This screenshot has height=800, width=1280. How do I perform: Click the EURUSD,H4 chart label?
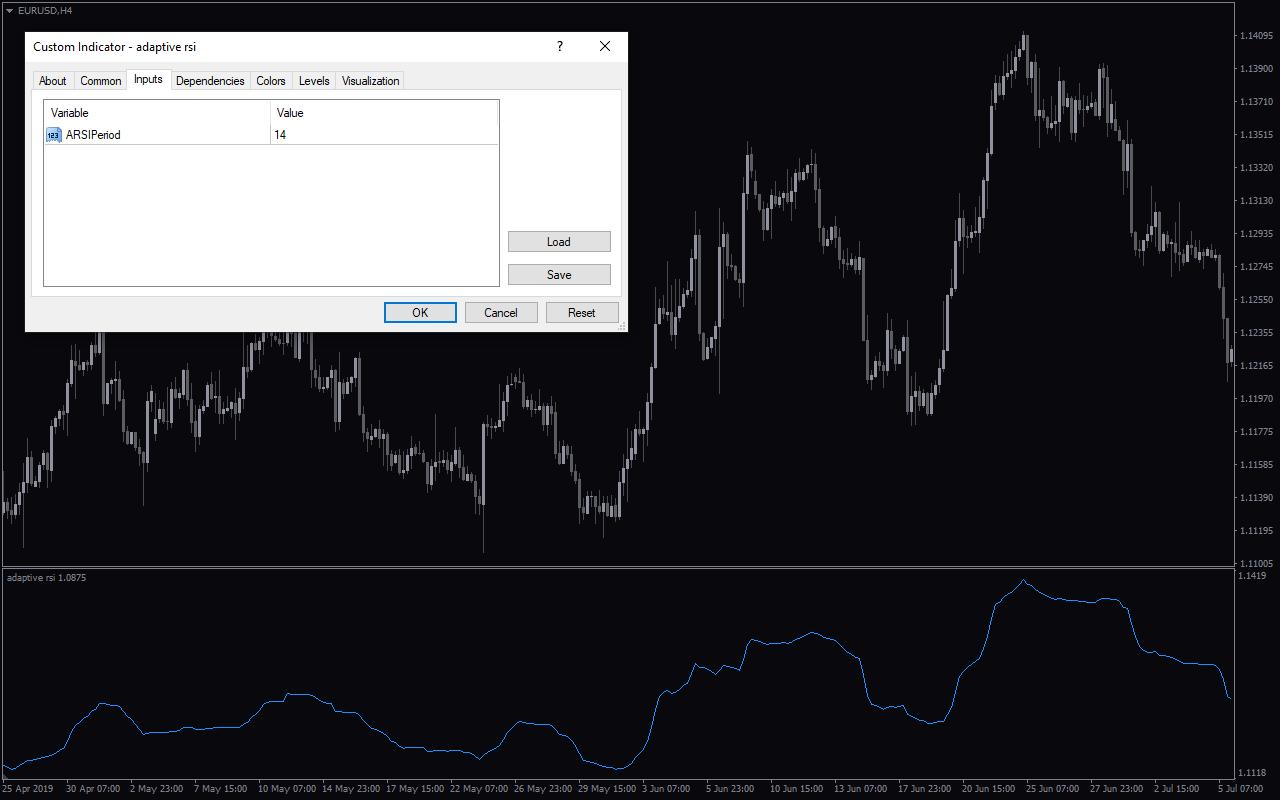[x=45, y=10]
